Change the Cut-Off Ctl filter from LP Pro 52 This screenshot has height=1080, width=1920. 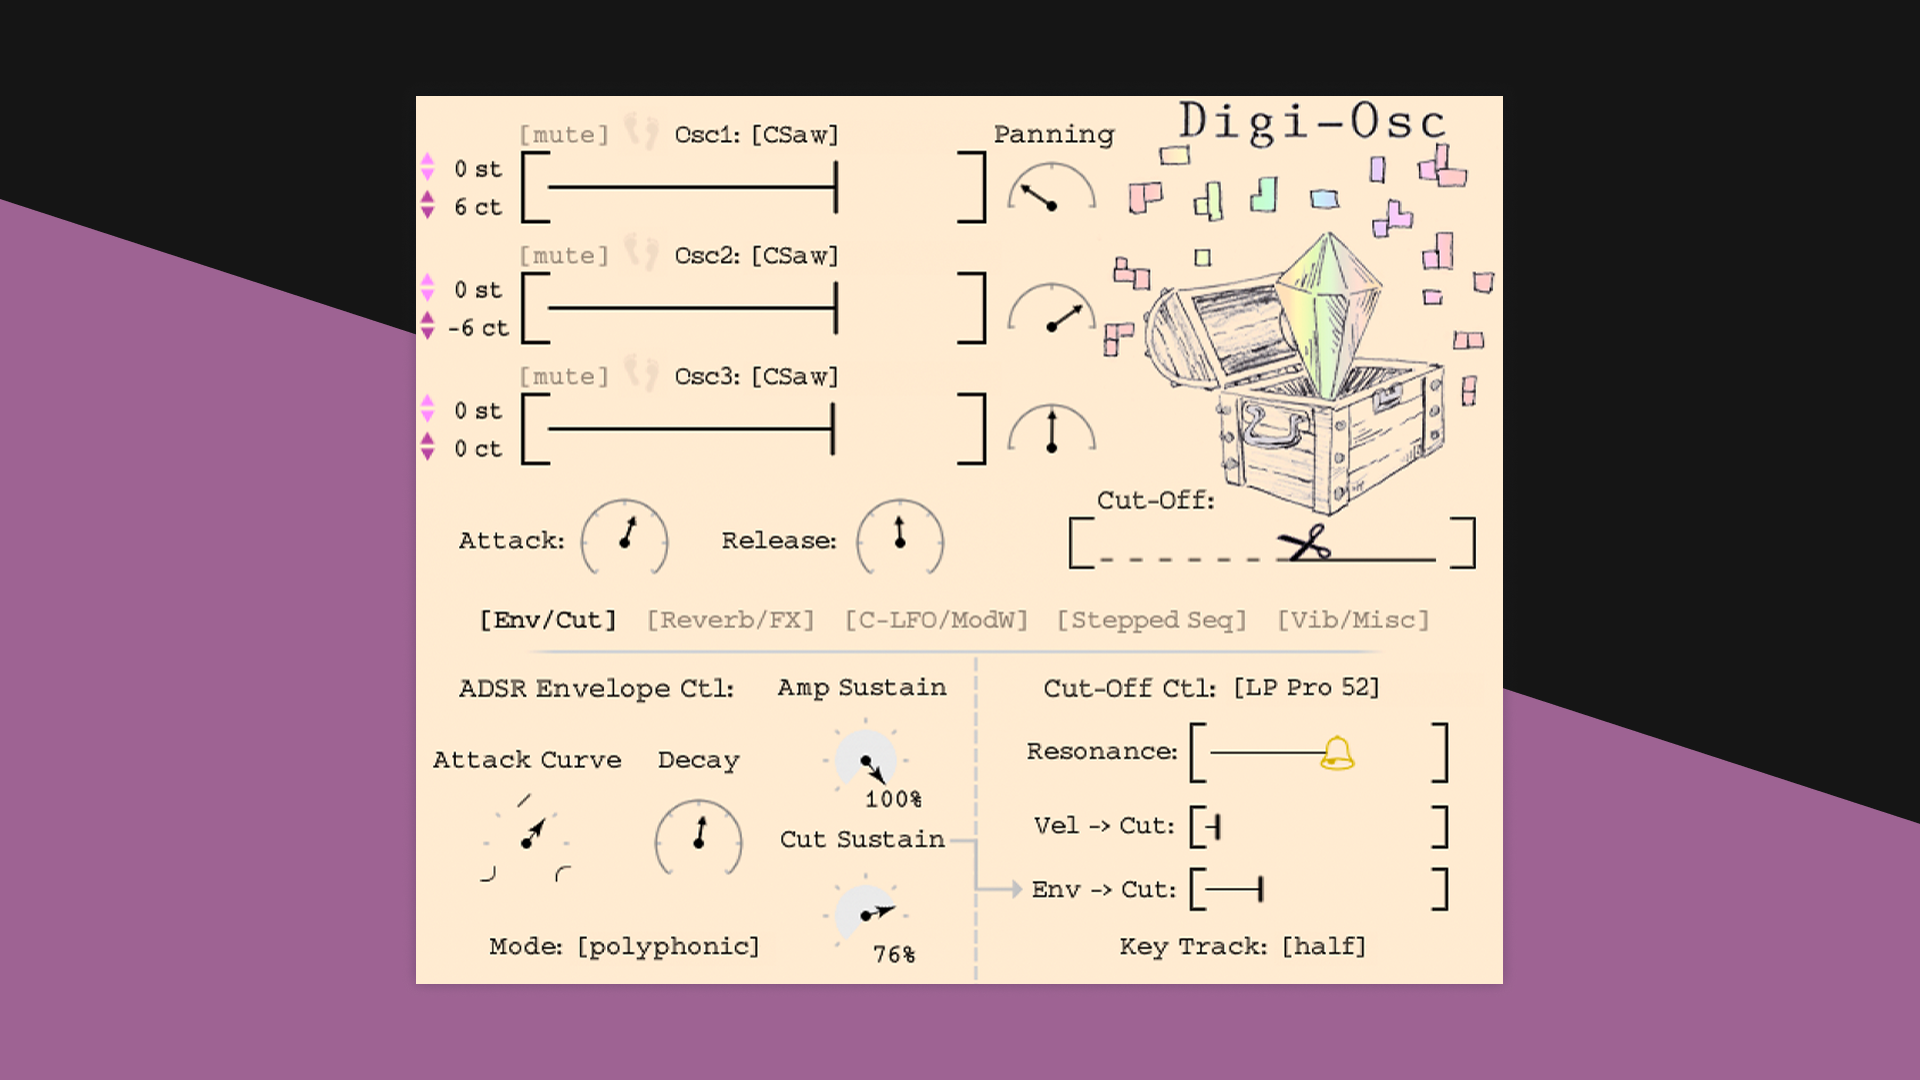tap(1307, 687)
